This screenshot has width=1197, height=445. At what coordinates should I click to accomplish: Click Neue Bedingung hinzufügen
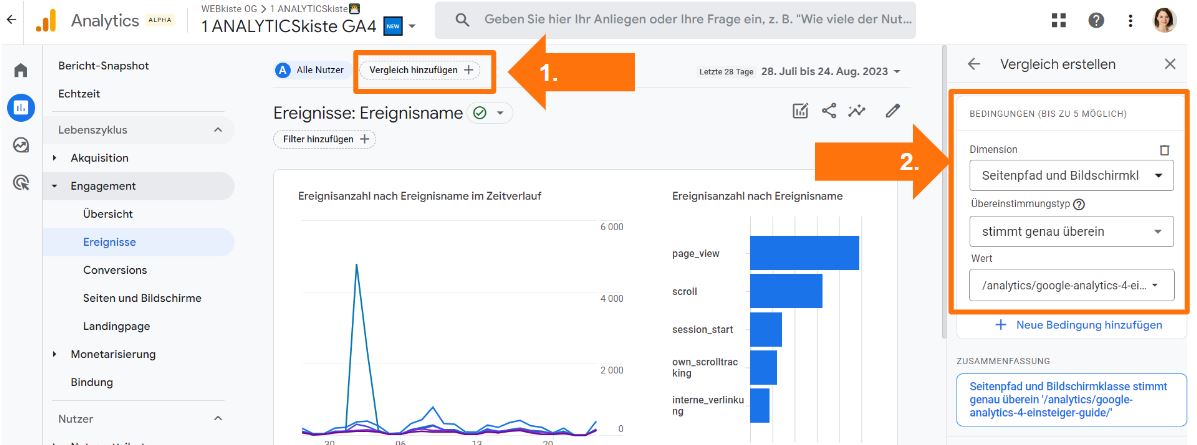(x=1078, y=325)
